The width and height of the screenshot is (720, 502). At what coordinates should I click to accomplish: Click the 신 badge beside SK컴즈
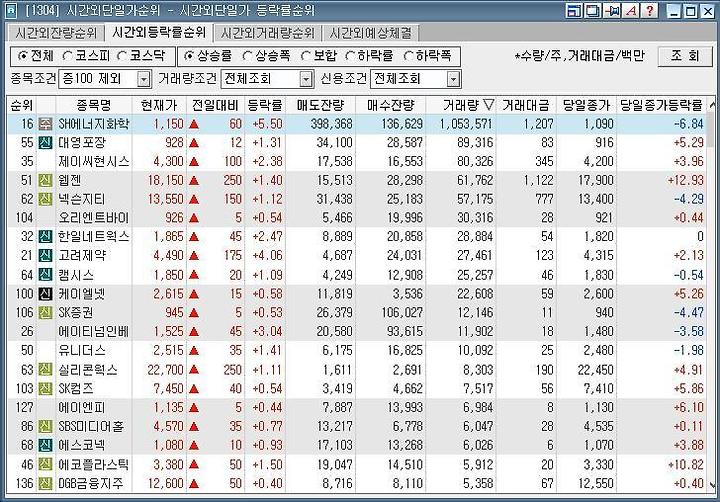45,388
